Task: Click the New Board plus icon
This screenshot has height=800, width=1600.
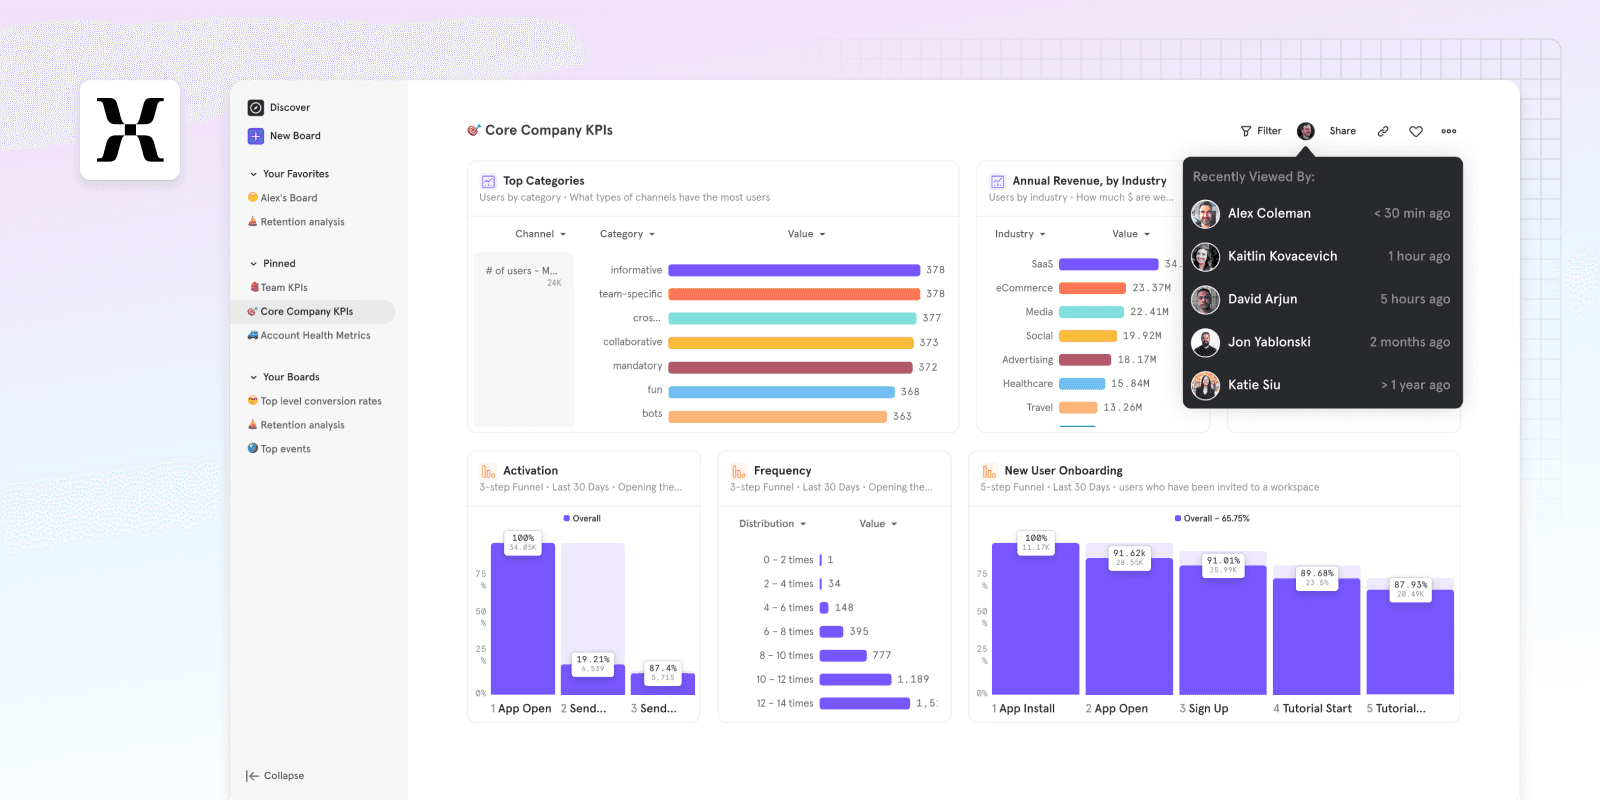Action: click(x=256, y=136)
